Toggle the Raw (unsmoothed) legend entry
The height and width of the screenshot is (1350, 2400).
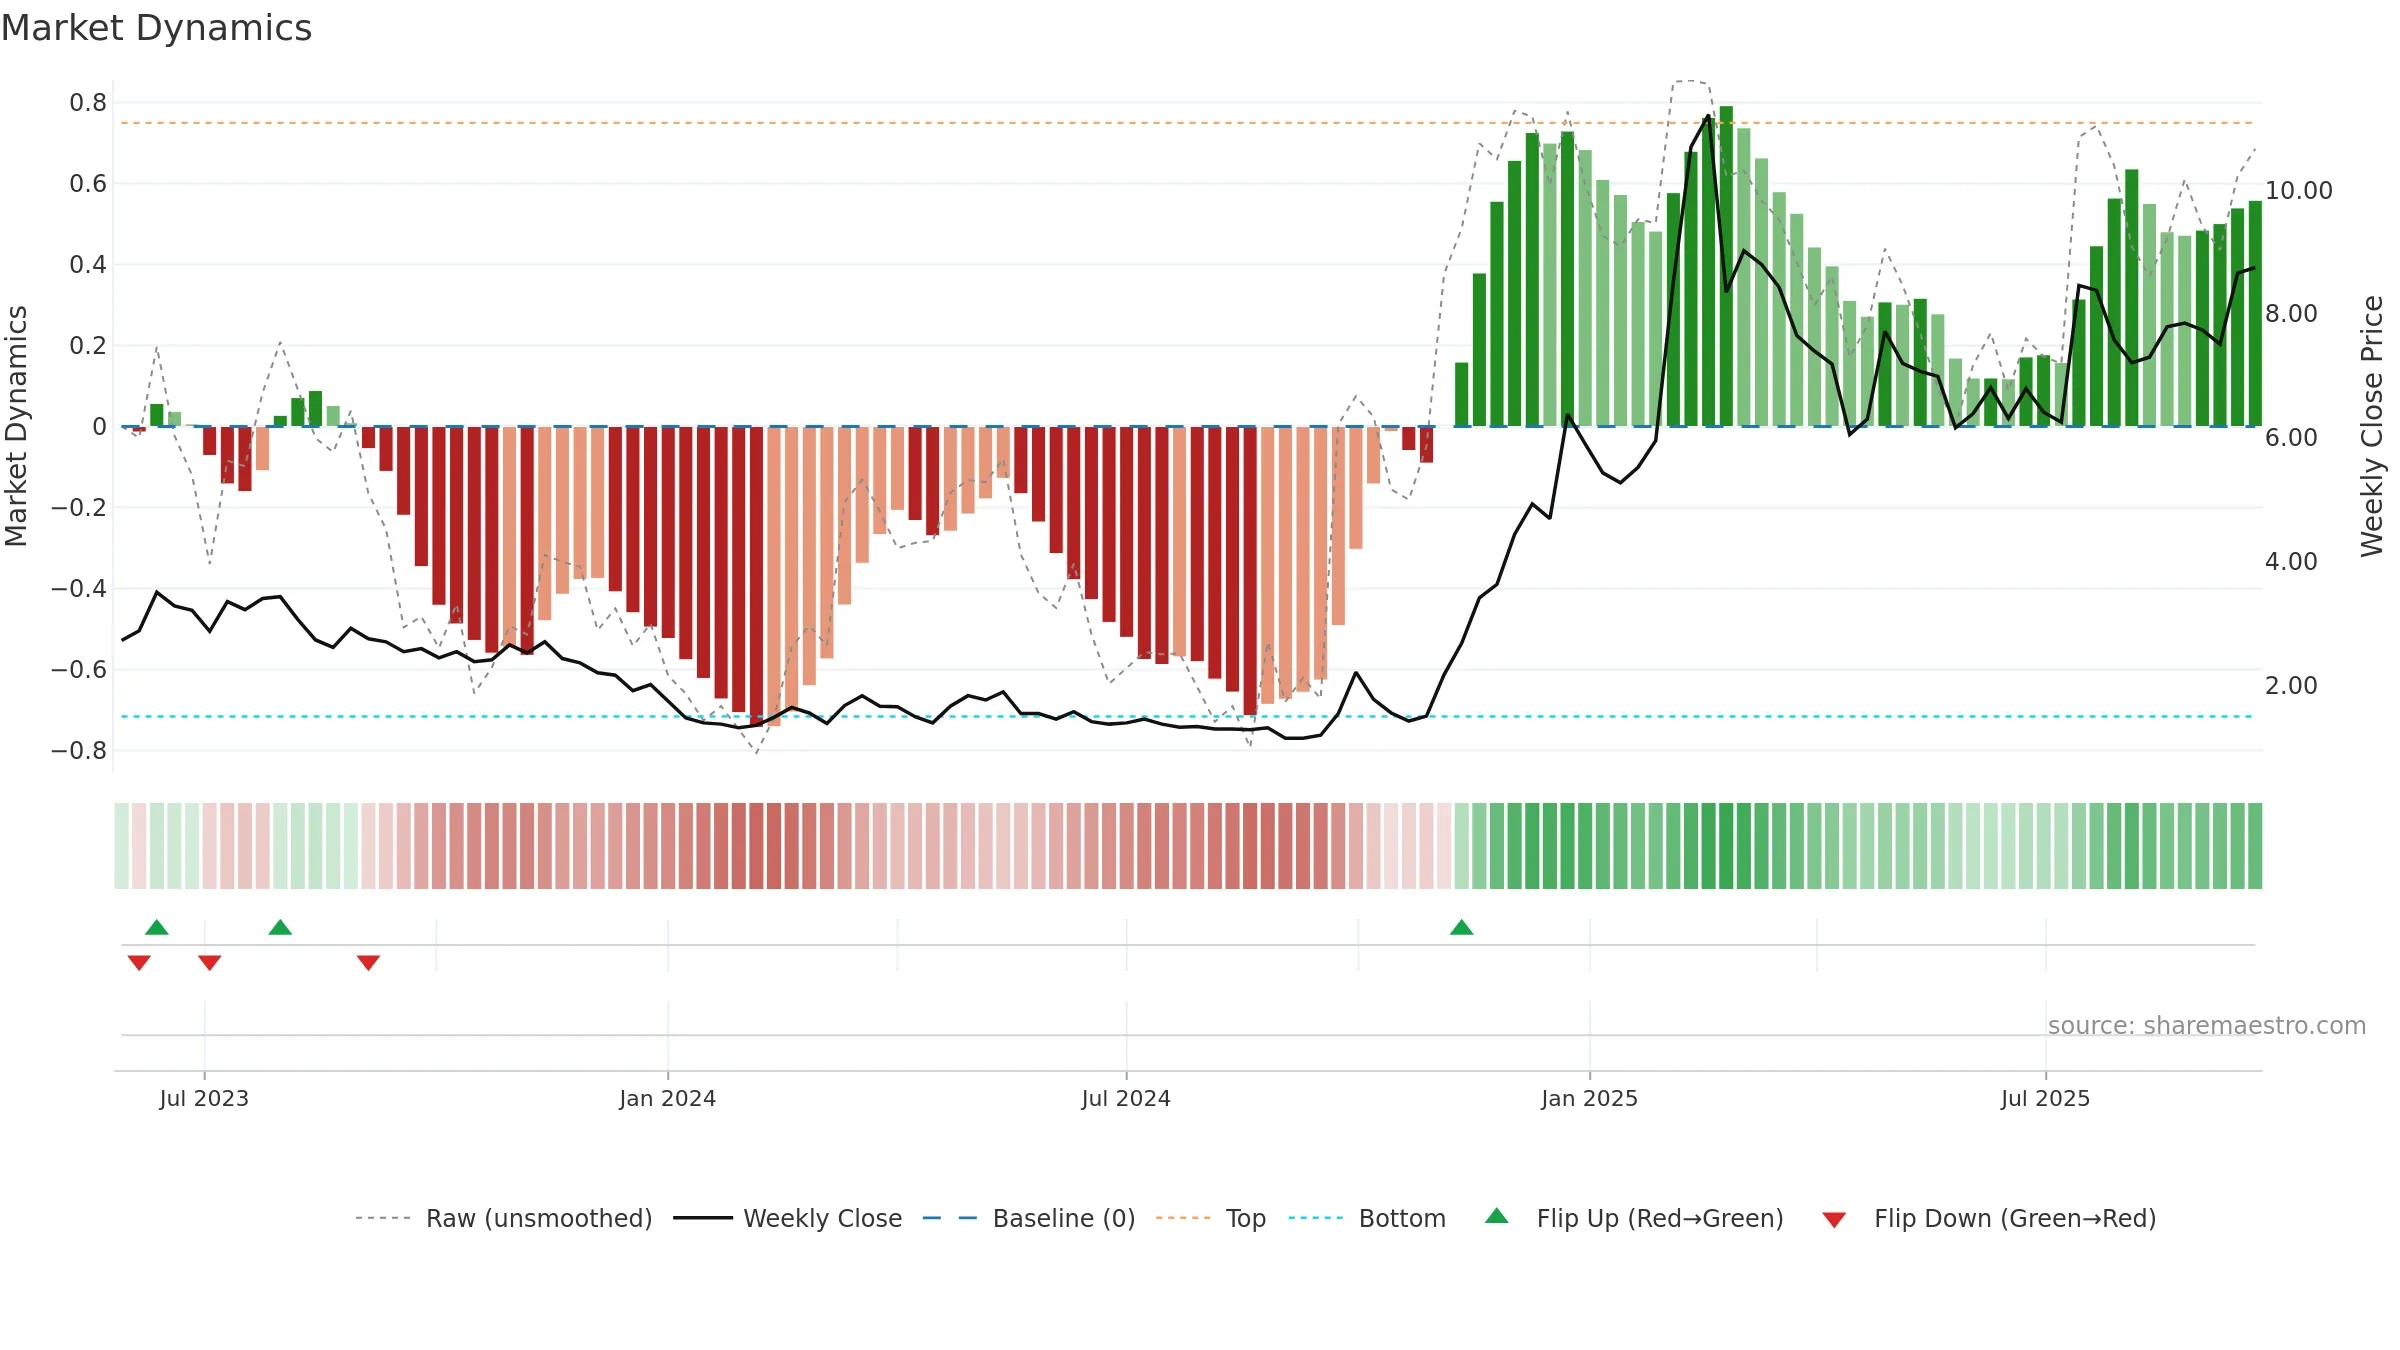[504, 1218]
